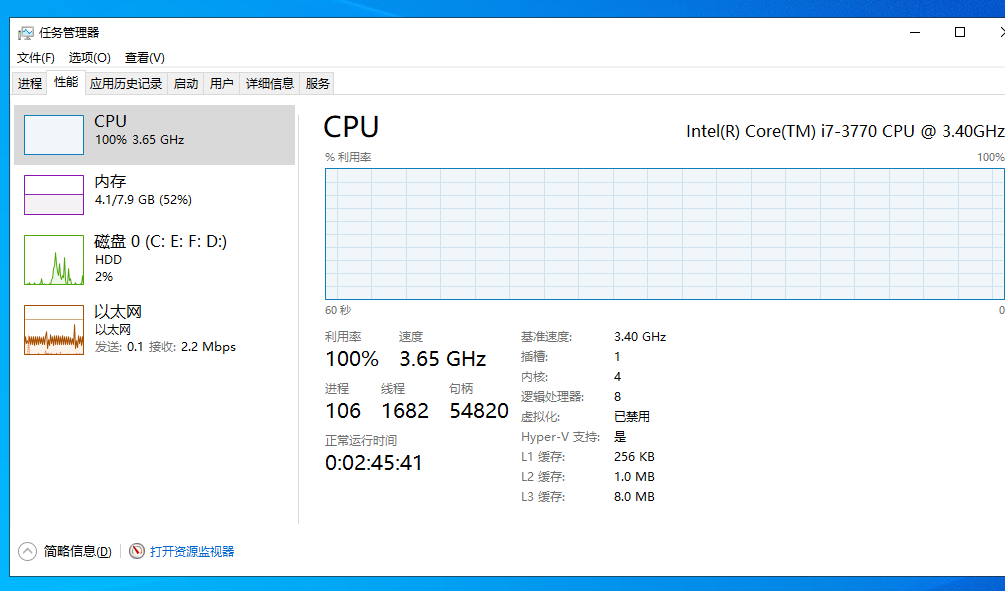This screenshot has height=591, width=1005.
Task: Click the 打开资源监视器 link
Action: click(192, 551)
